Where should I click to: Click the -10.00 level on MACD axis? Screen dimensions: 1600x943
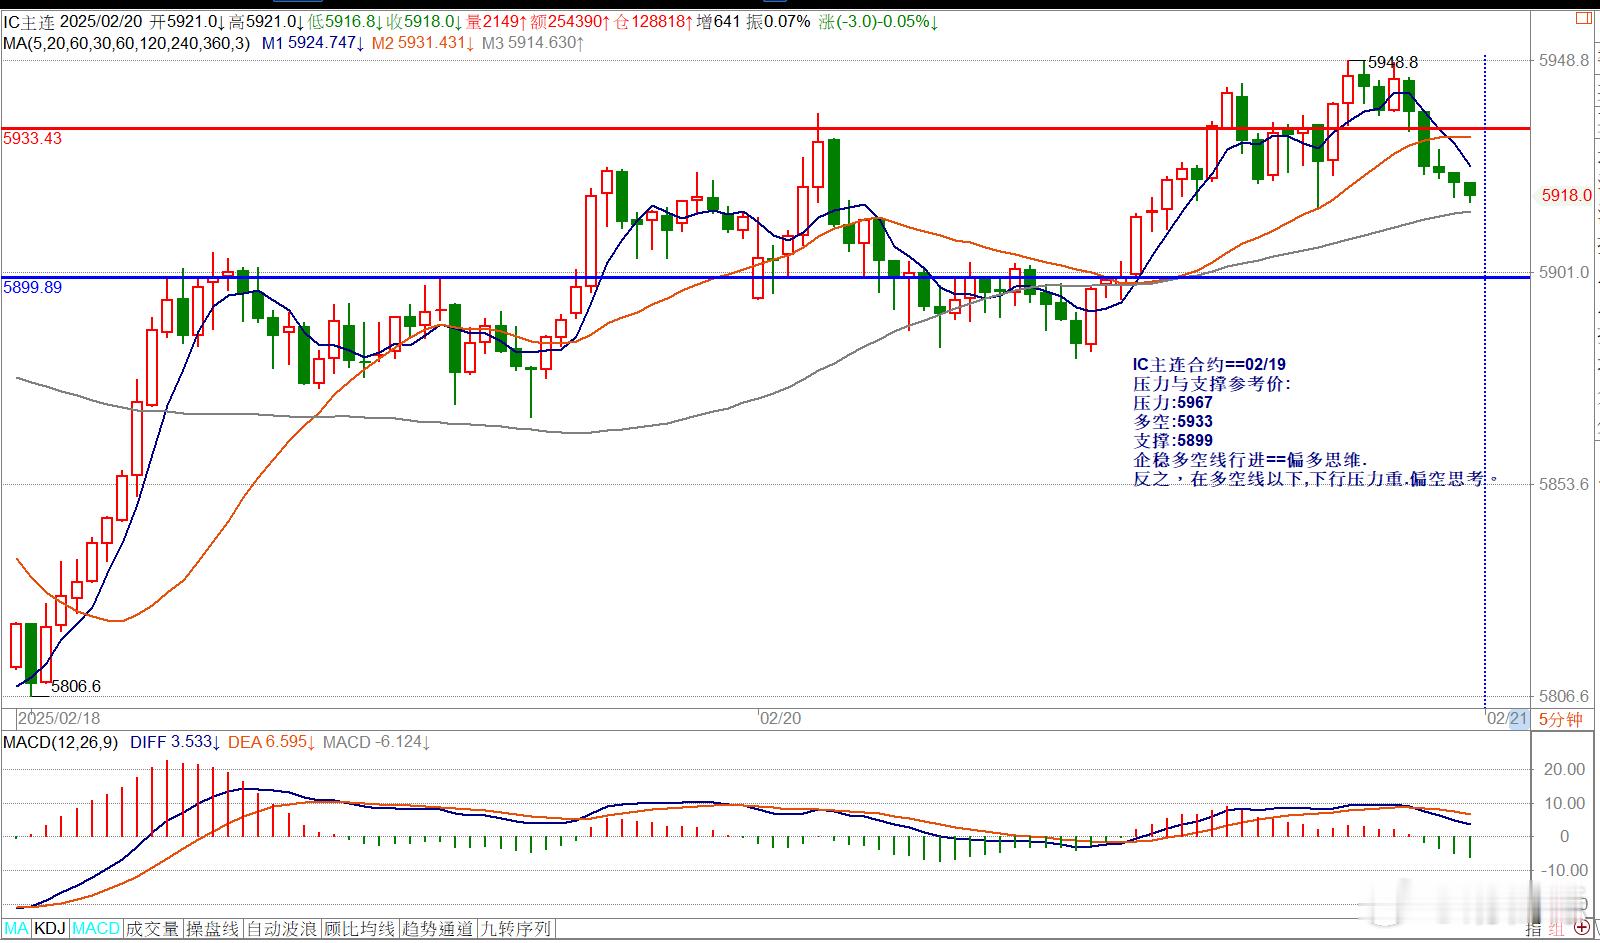click(x=1562, y=870)
